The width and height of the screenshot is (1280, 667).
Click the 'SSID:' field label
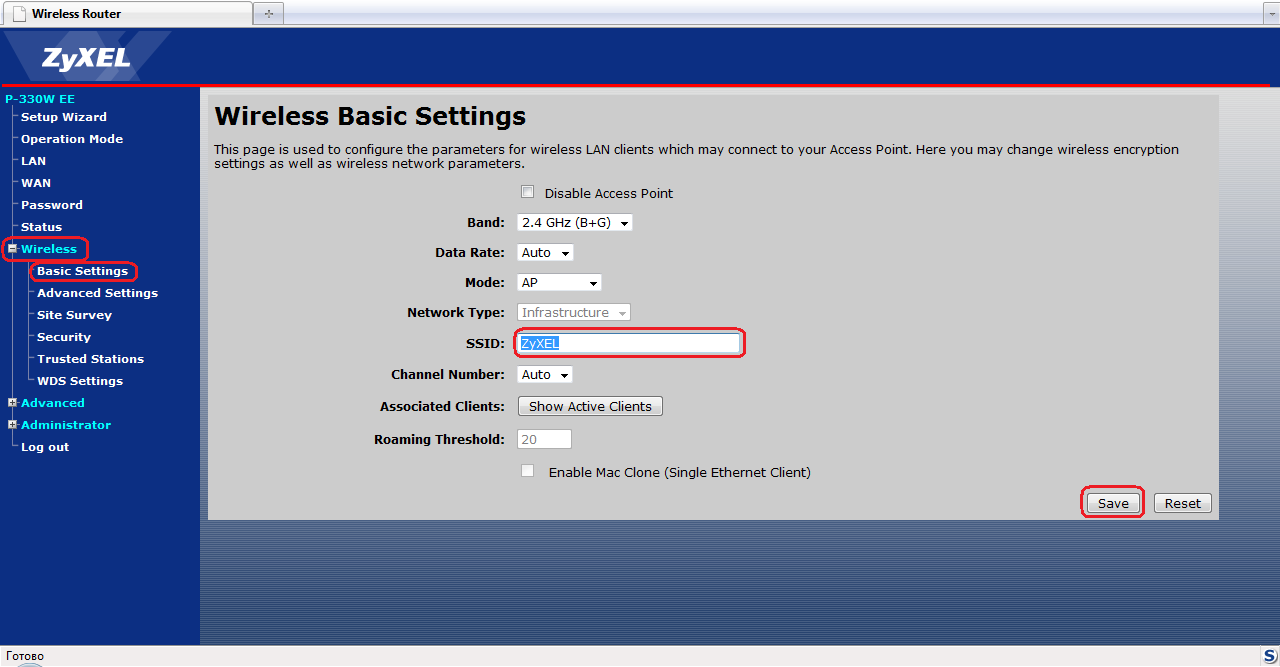[485, 344]
